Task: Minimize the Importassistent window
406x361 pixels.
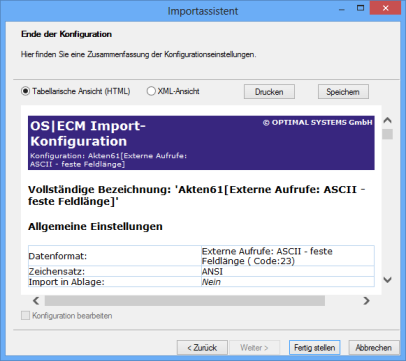Action: [x=341, y=10]
